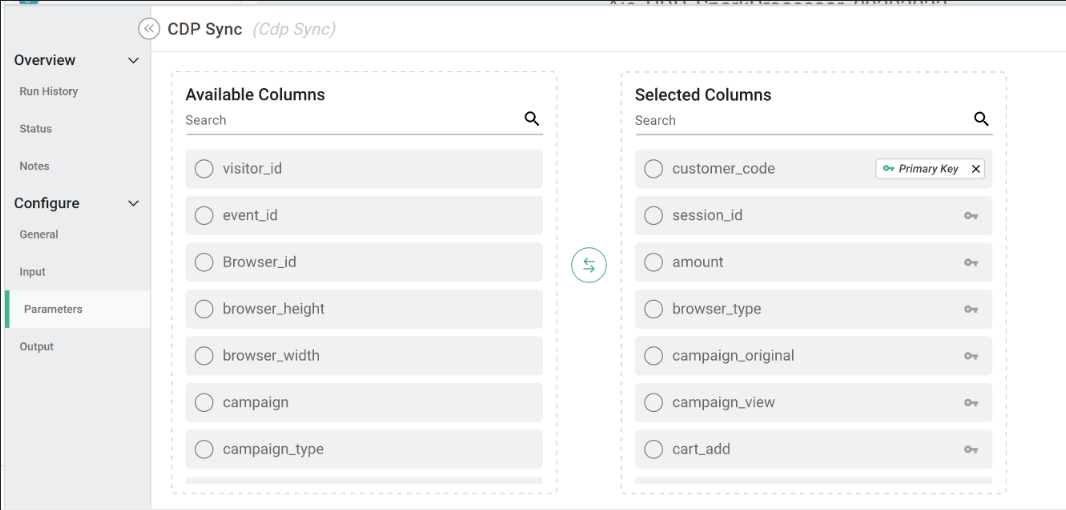The height and width of the screenshot is (510, 1066).
Task: Click the swap columns transfer icon
Action: (589, 265)
